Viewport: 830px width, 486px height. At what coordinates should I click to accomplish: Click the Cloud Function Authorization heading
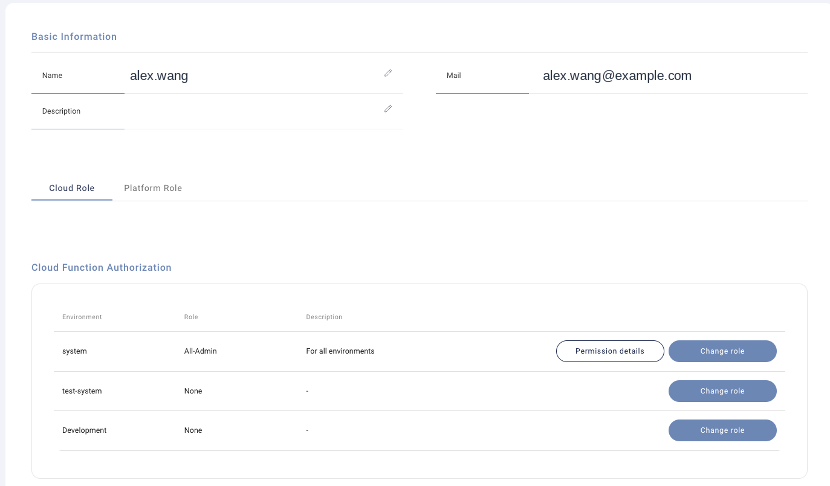pos(101,267)
